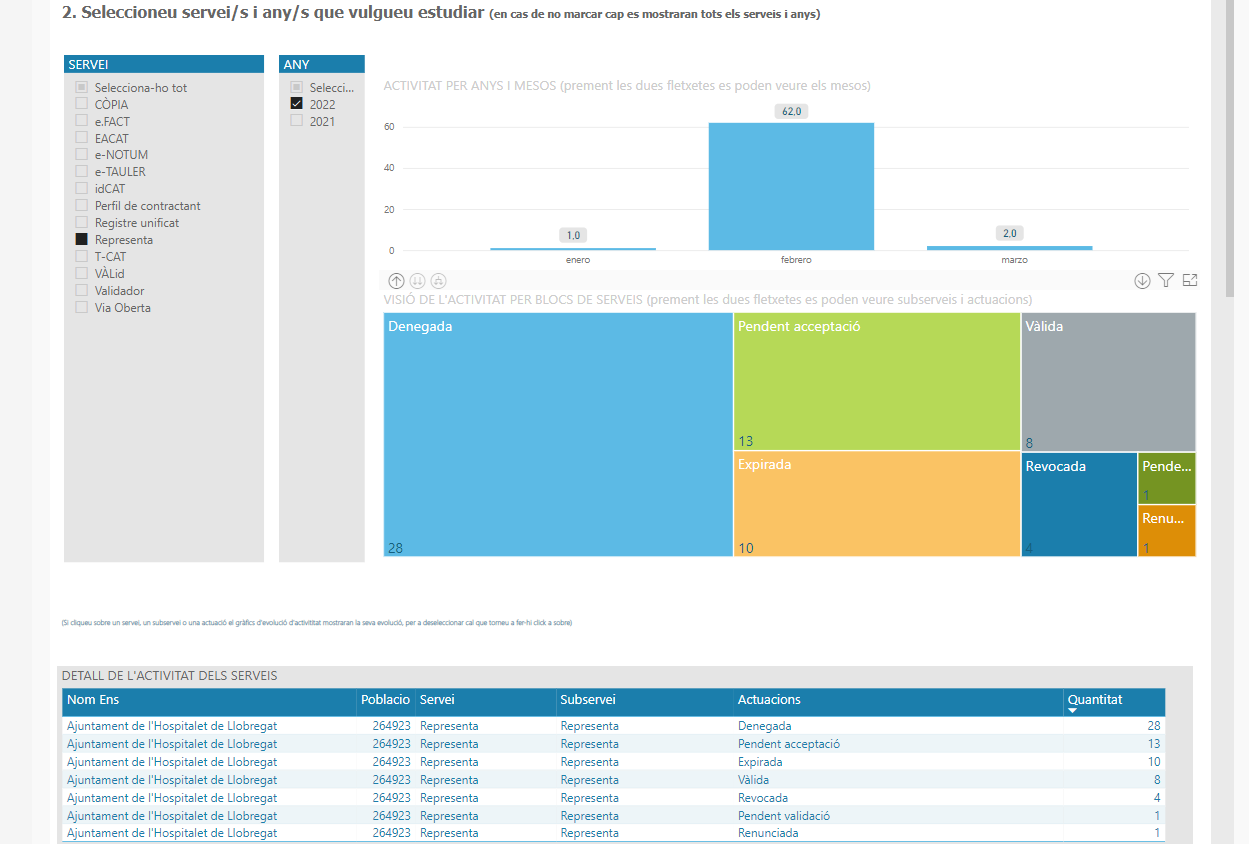Open the treemap filter funnel icon

pyautogui.click(x=1166, y=281)
